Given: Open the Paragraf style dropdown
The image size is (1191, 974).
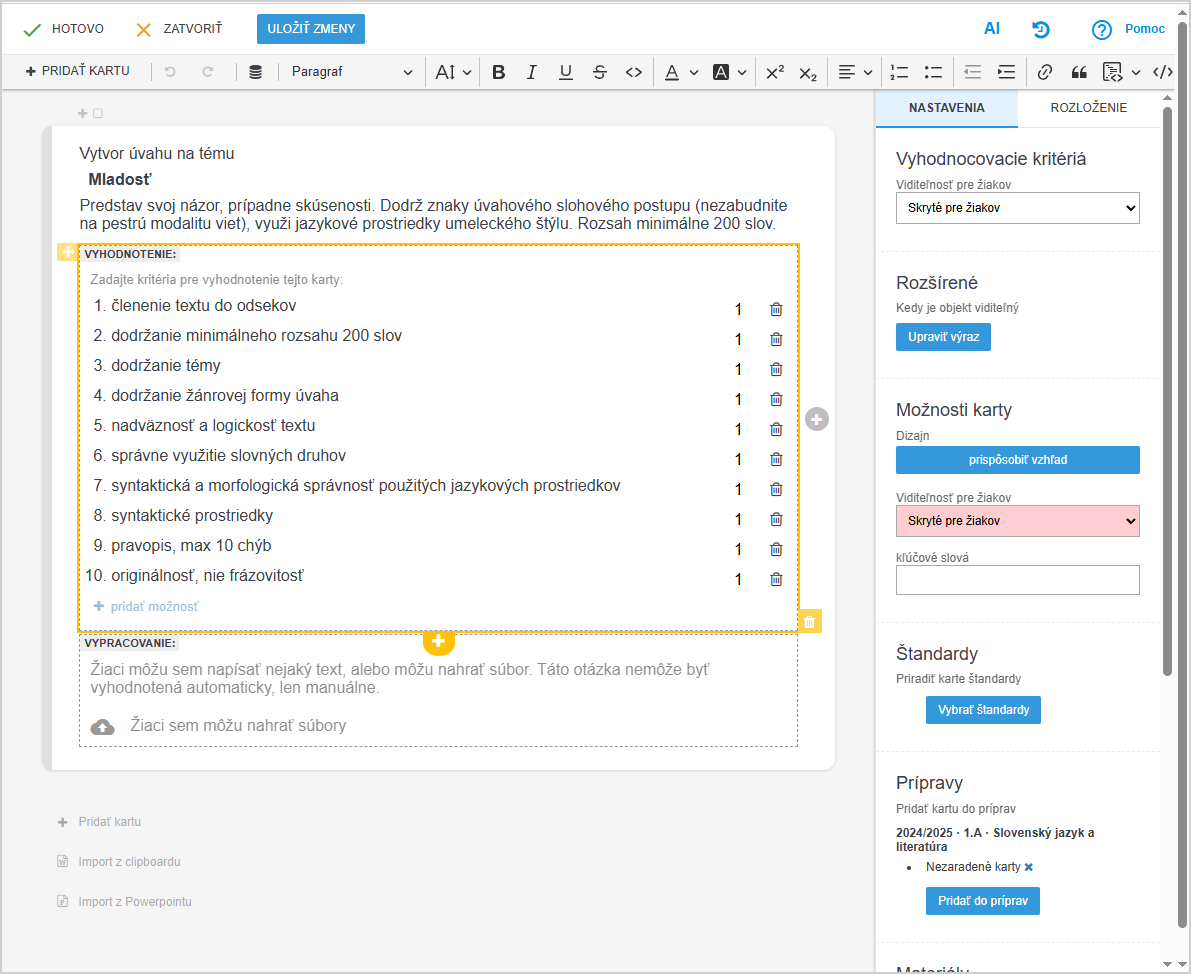Looking at the screenshot, I should click(351, 72).
